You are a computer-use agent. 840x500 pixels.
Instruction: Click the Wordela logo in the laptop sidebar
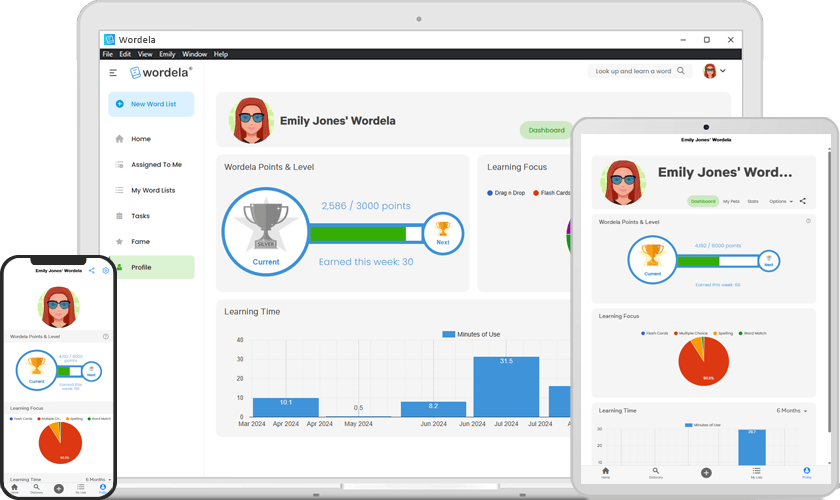pyautogui.click(x=161, y=72)
